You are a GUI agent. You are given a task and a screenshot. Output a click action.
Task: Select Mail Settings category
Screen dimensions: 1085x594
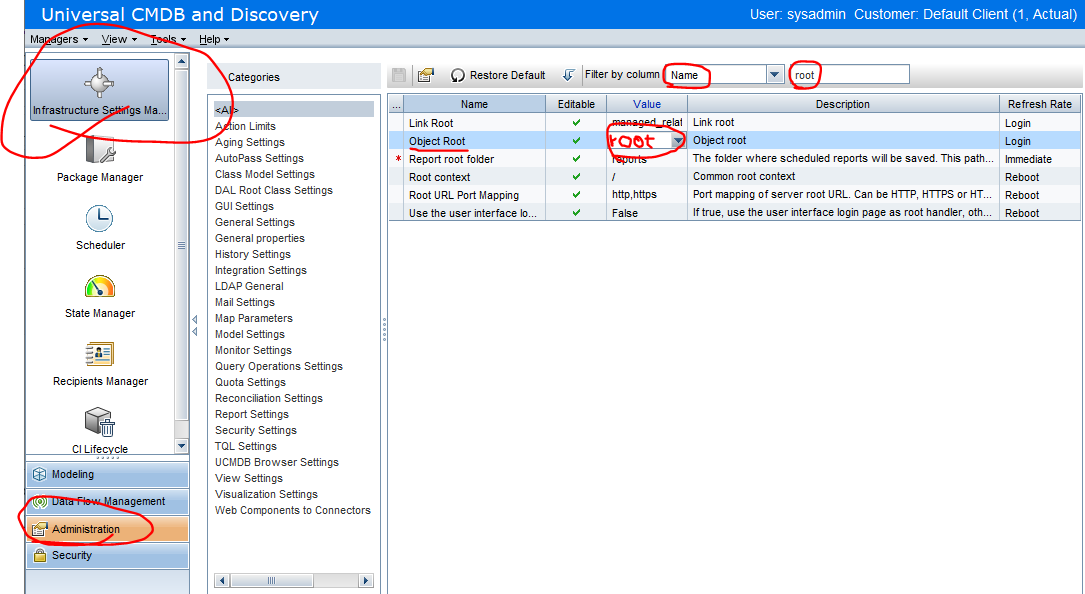pos(244,302)
